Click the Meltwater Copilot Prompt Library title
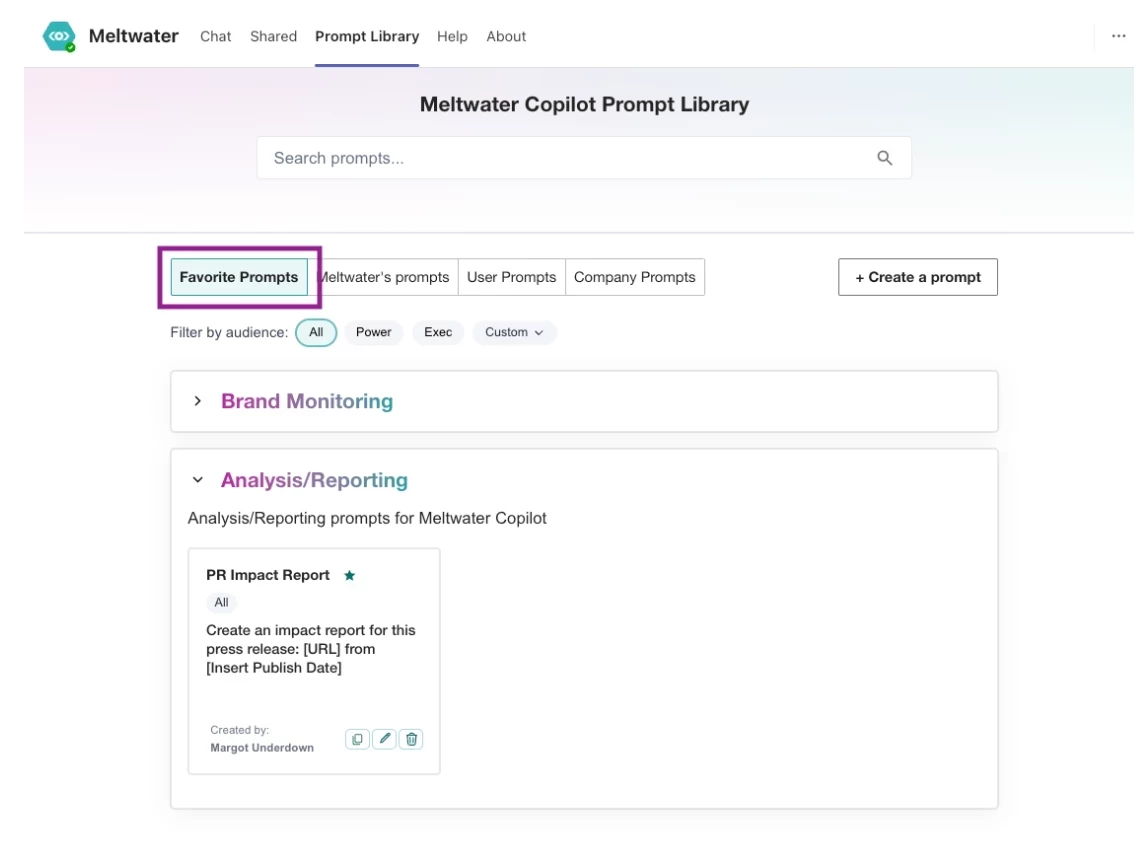 pyautogui.click(x=584, y=105)
